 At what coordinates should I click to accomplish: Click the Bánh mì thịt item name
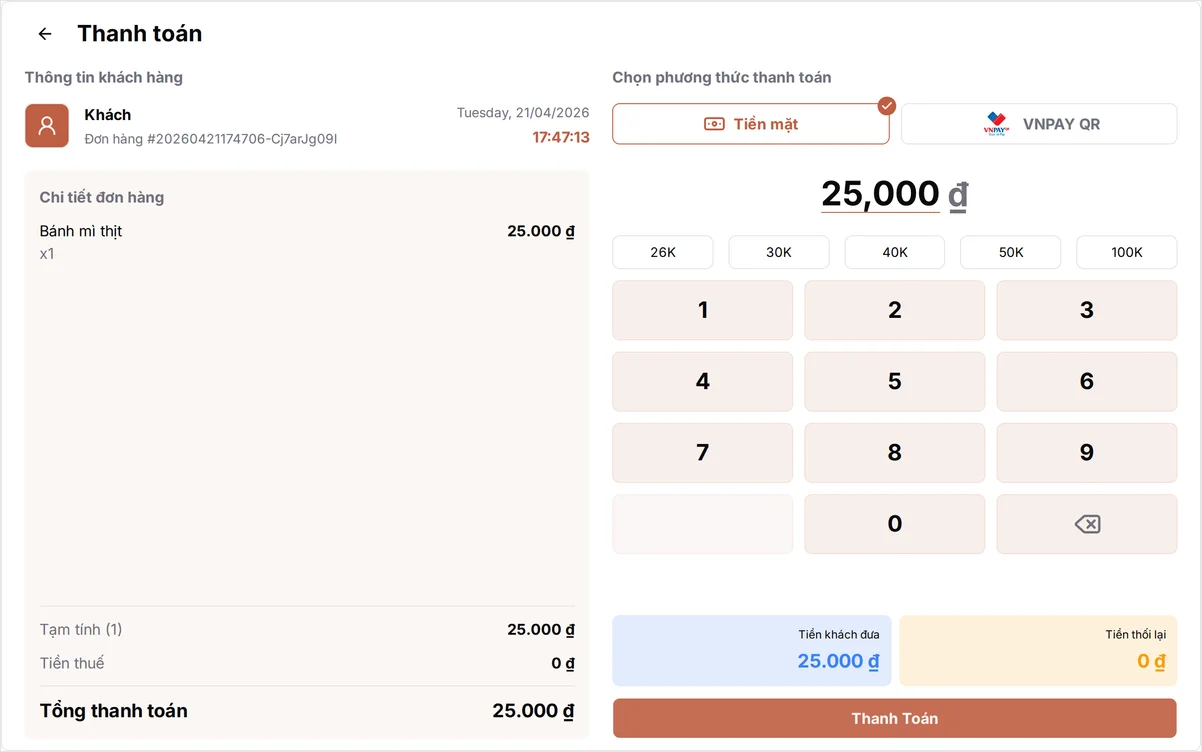click(81, 231)
